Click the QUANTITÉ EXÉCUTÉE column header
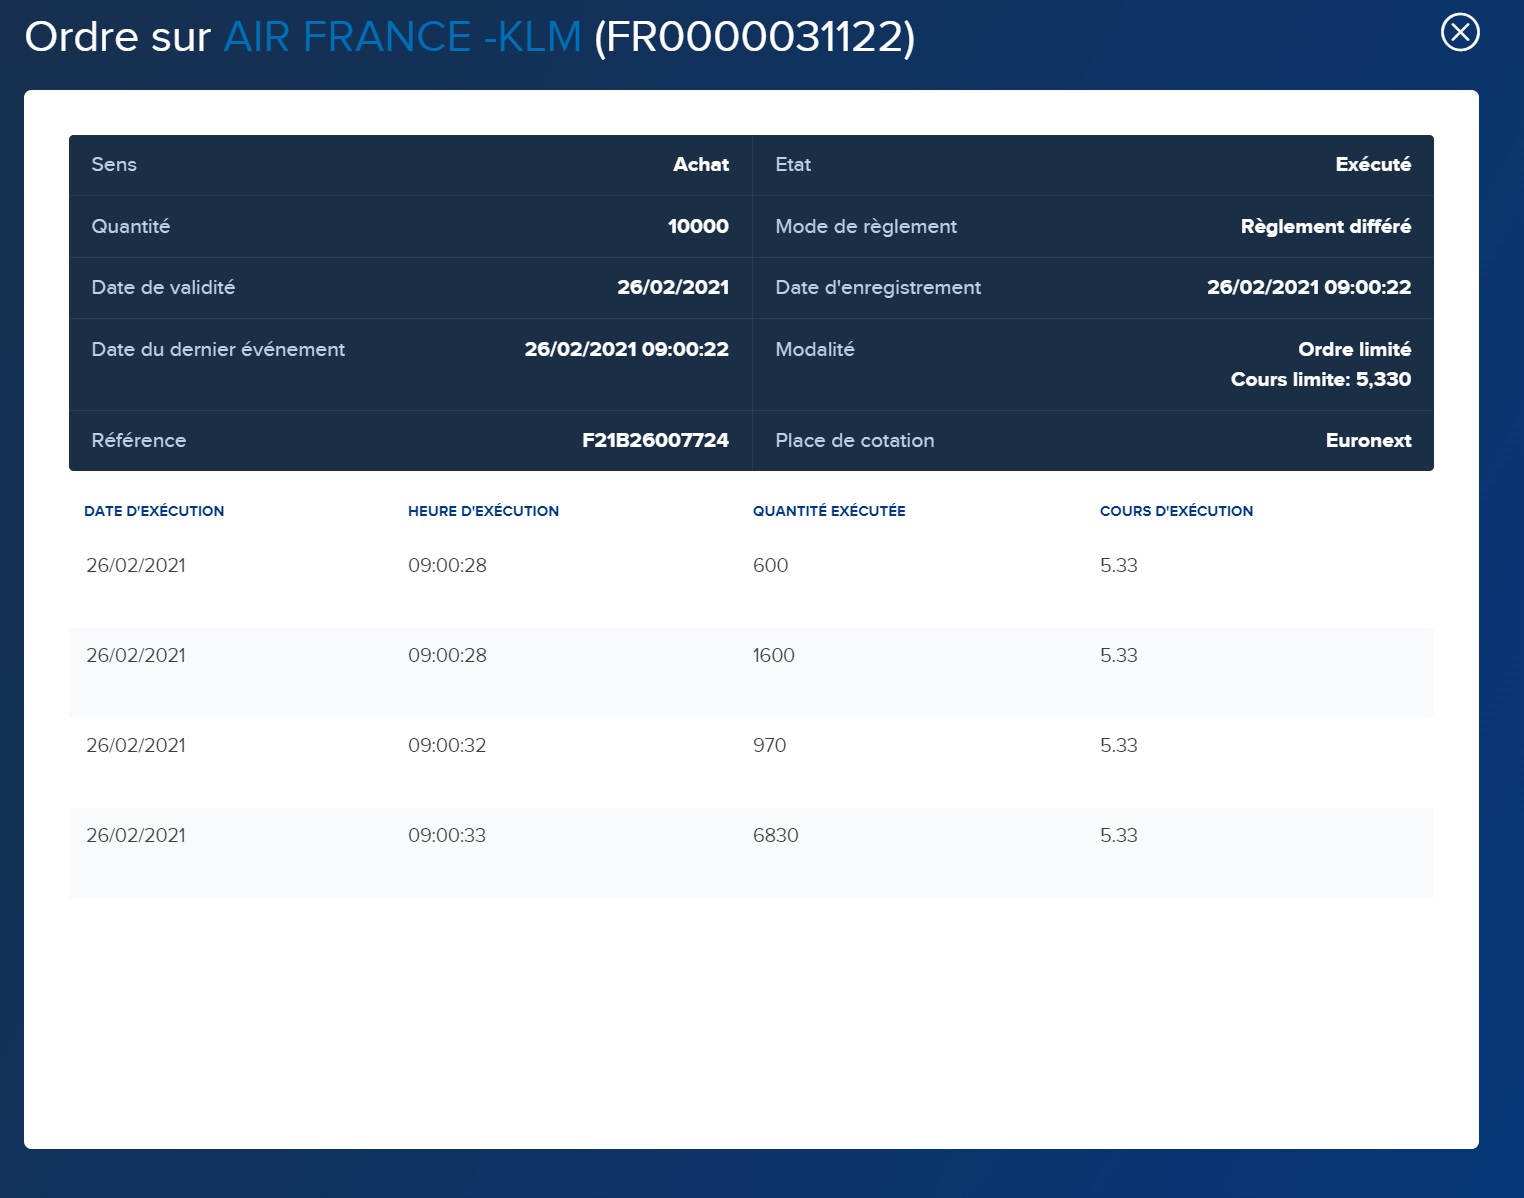 click(x=829, y=511)
